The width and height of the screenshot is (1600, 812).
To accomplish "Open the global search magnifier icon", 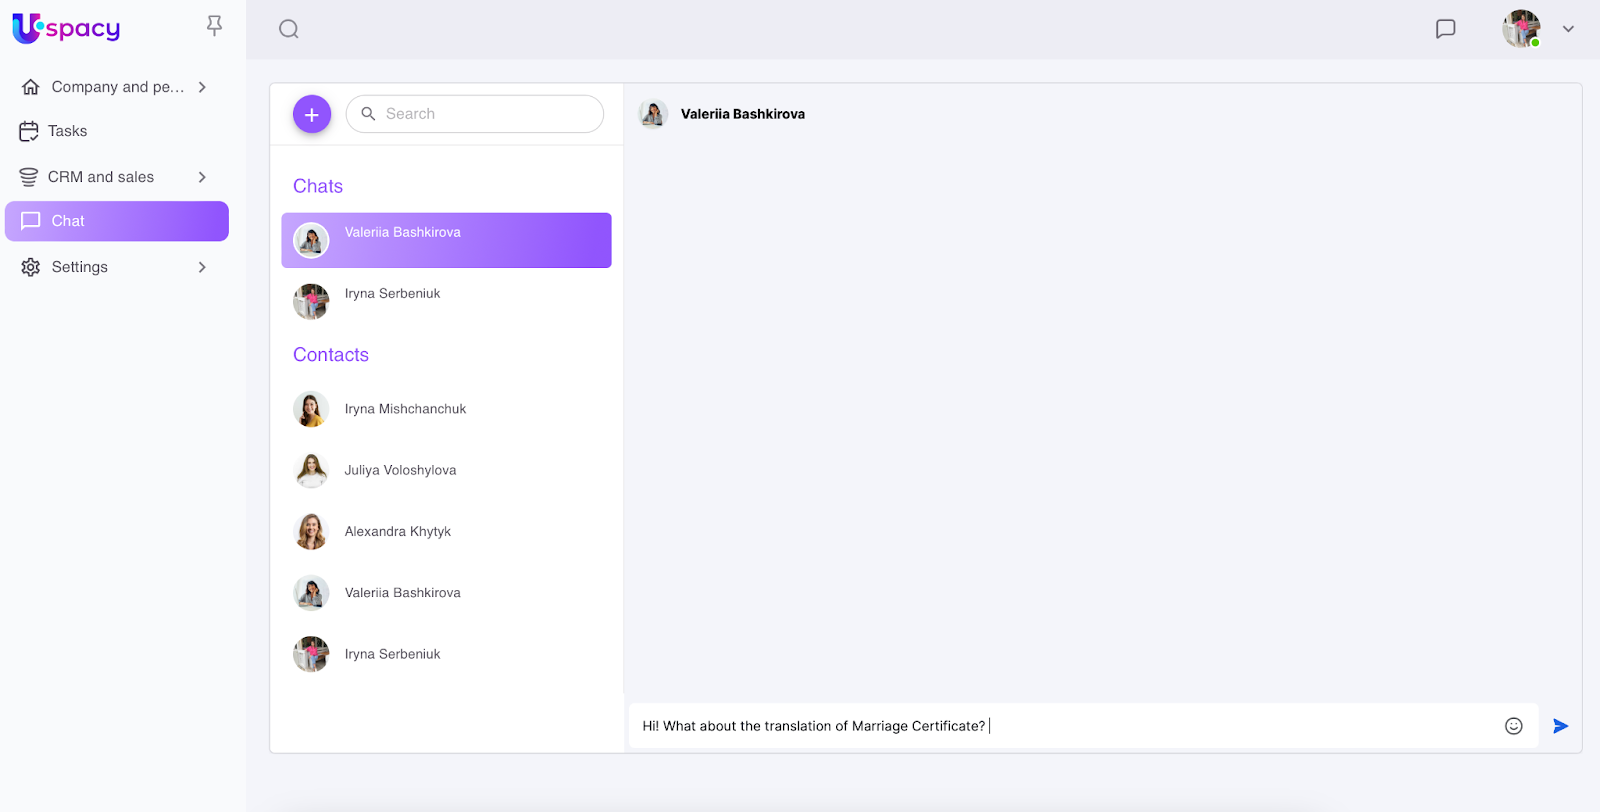I will pos(289,29).
